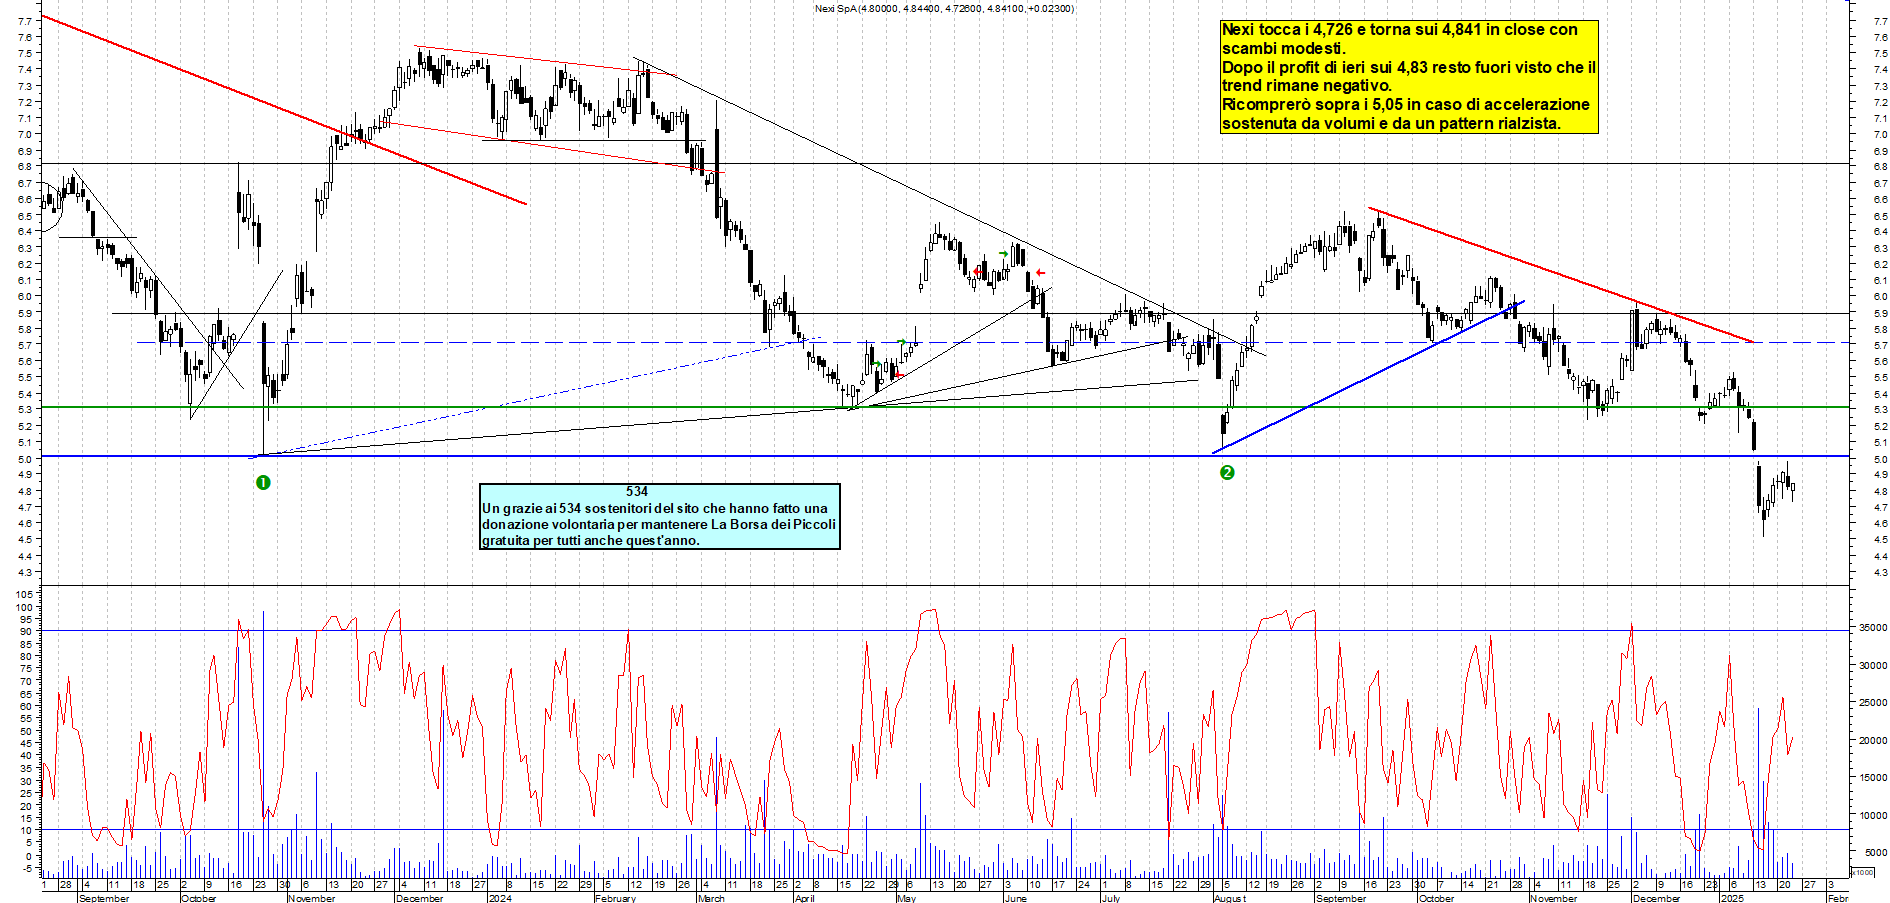Click the 6.0 label on left price axis
The height and width of the screenshot is (903, 1890).
coord(24,296)
